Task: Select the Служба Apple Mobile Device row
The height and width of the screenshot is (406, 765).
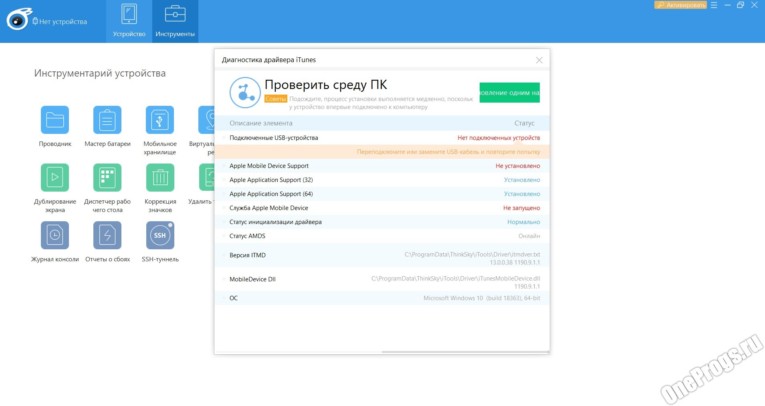Action: click(382, 208)
